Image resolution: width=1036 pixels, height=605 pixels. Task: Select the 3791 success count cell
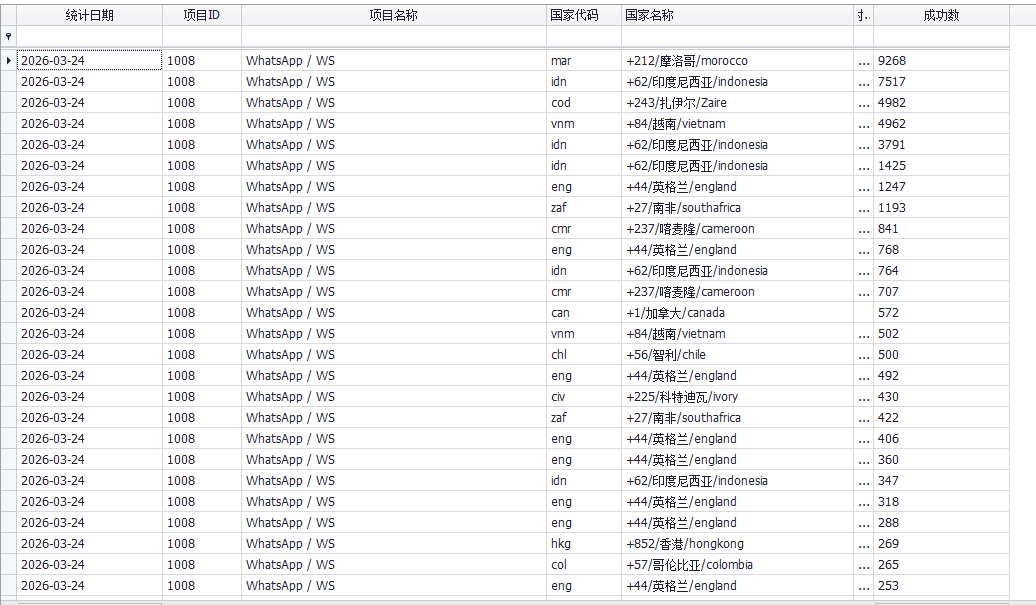click(x=941, y=145)
